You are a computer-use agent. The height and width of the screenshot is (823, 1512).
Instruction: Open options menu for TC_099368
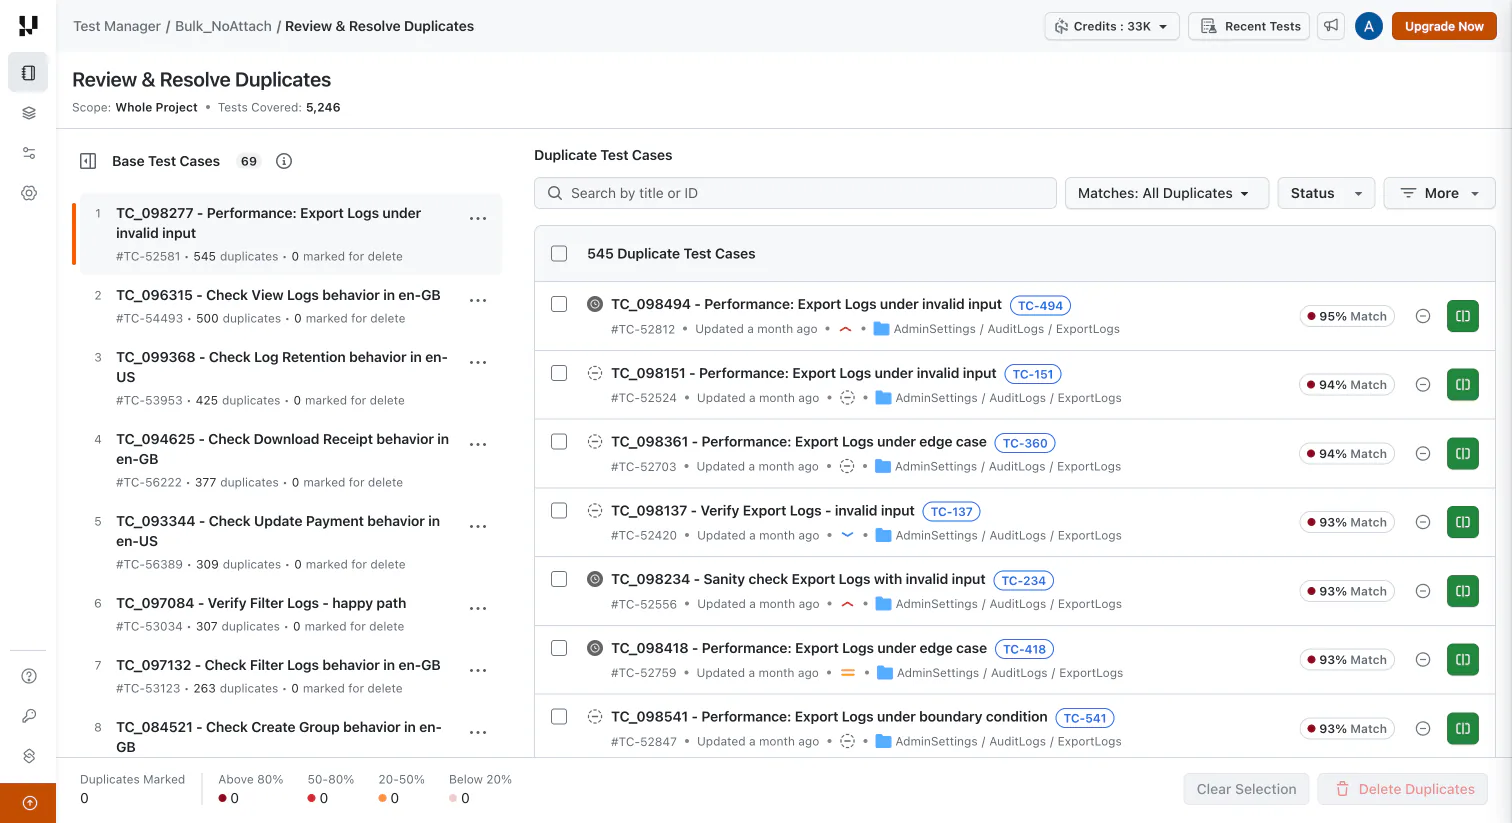(x=478, y=363)
